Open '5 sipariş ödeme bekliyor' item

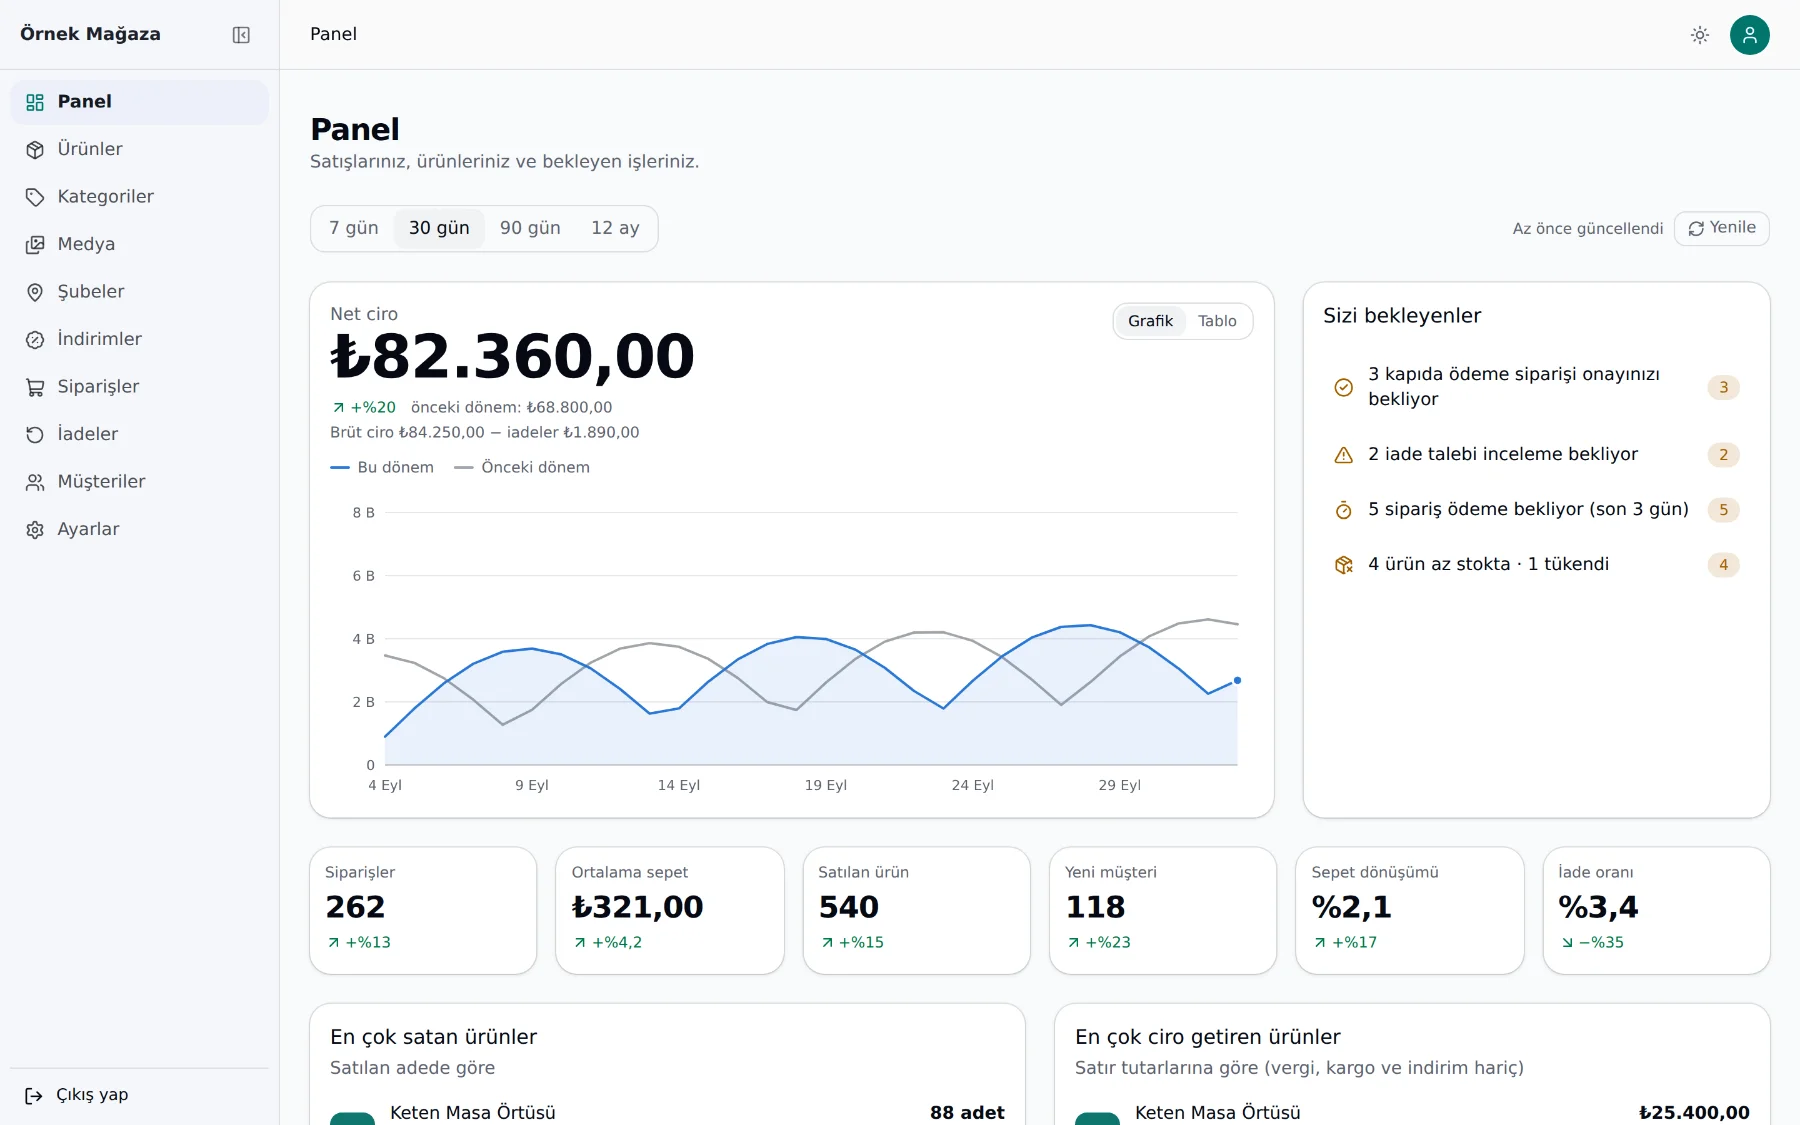[1537, 510]
